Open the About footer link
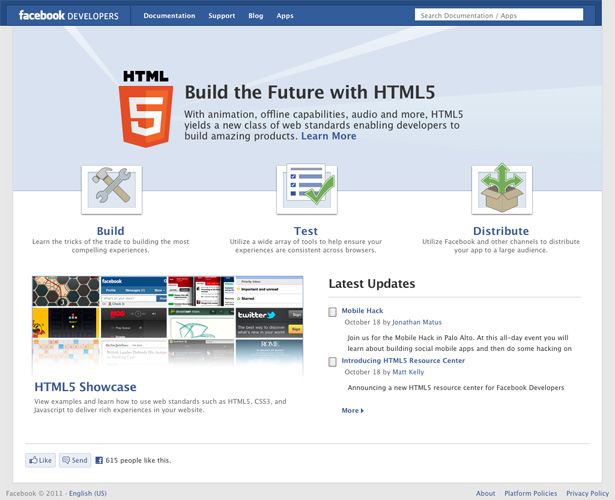 pyautogui.click(x=486, y=493)
